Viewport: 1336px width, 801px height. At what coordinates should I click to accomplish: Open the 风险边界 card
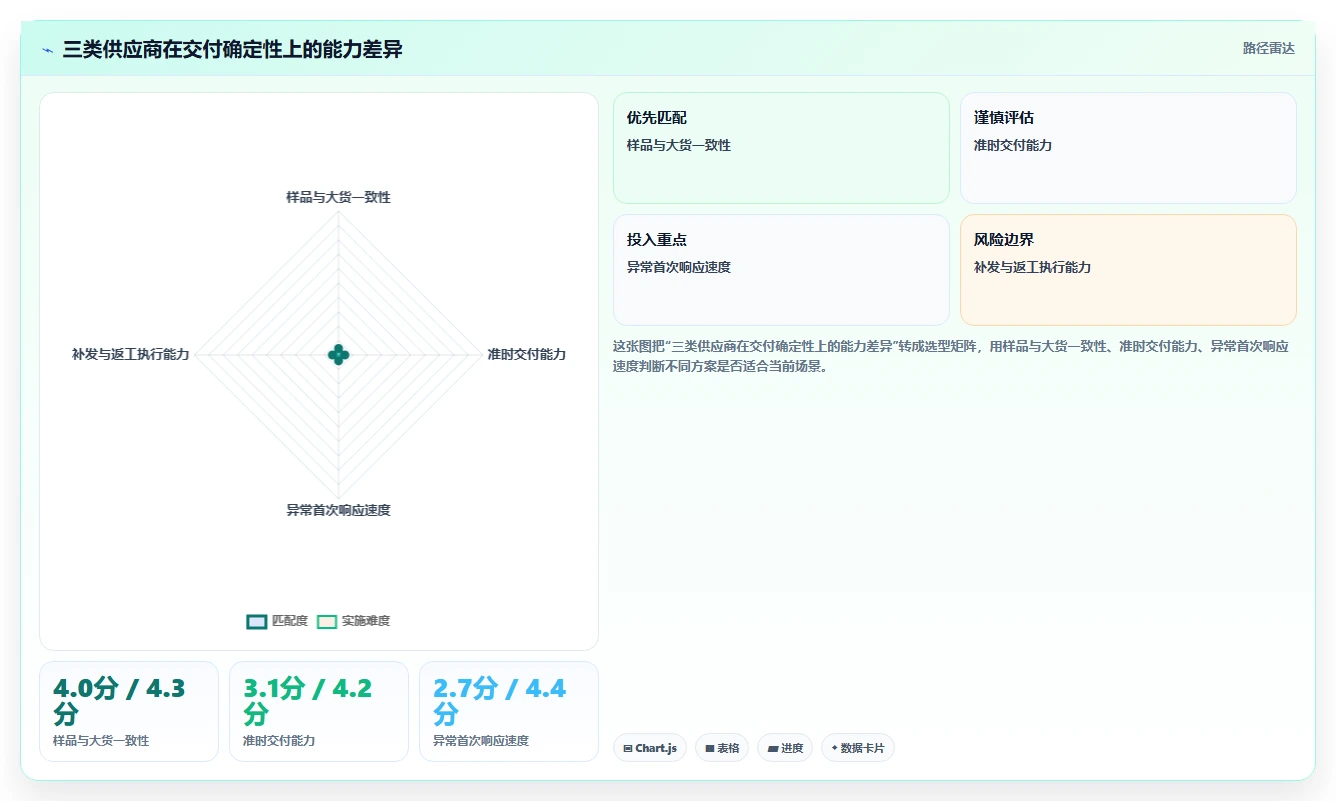1128,270
